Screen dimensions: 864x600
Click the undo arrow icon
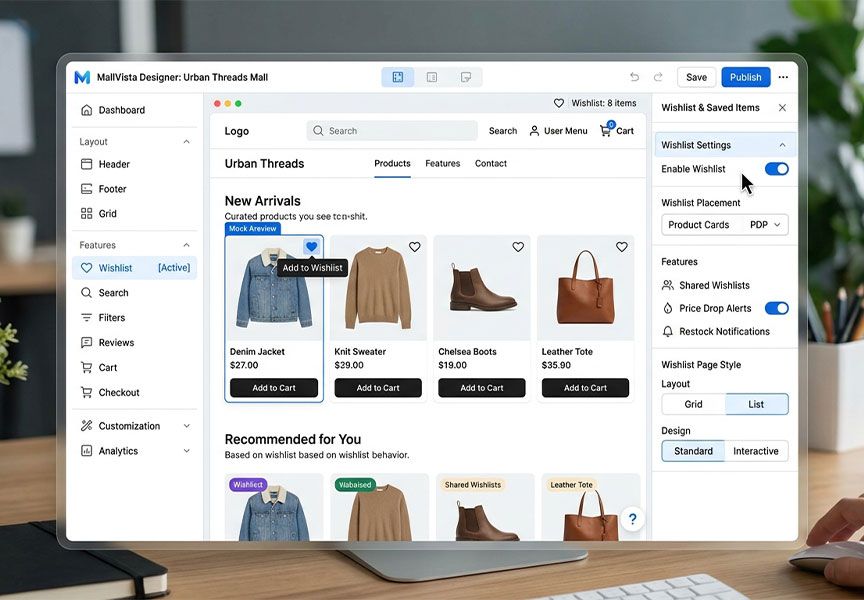(x=635, y=77)
